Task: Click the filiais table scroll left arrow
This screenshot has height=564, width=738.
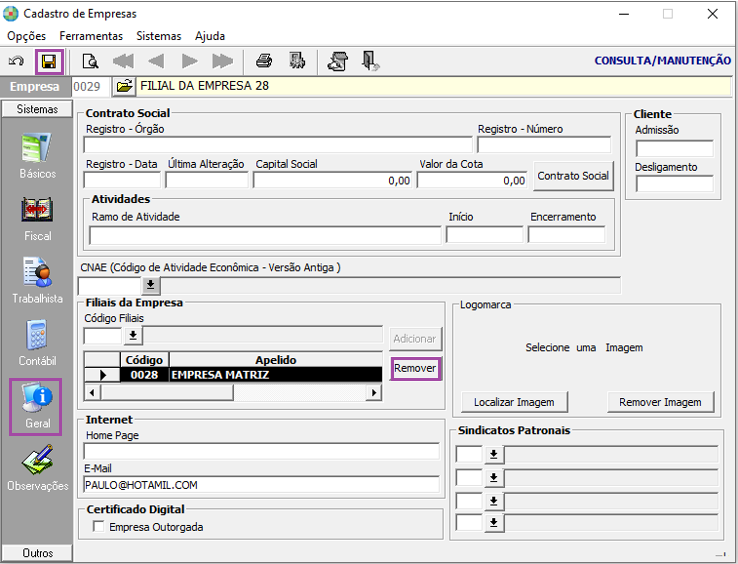Action: (x=92, y=393)
